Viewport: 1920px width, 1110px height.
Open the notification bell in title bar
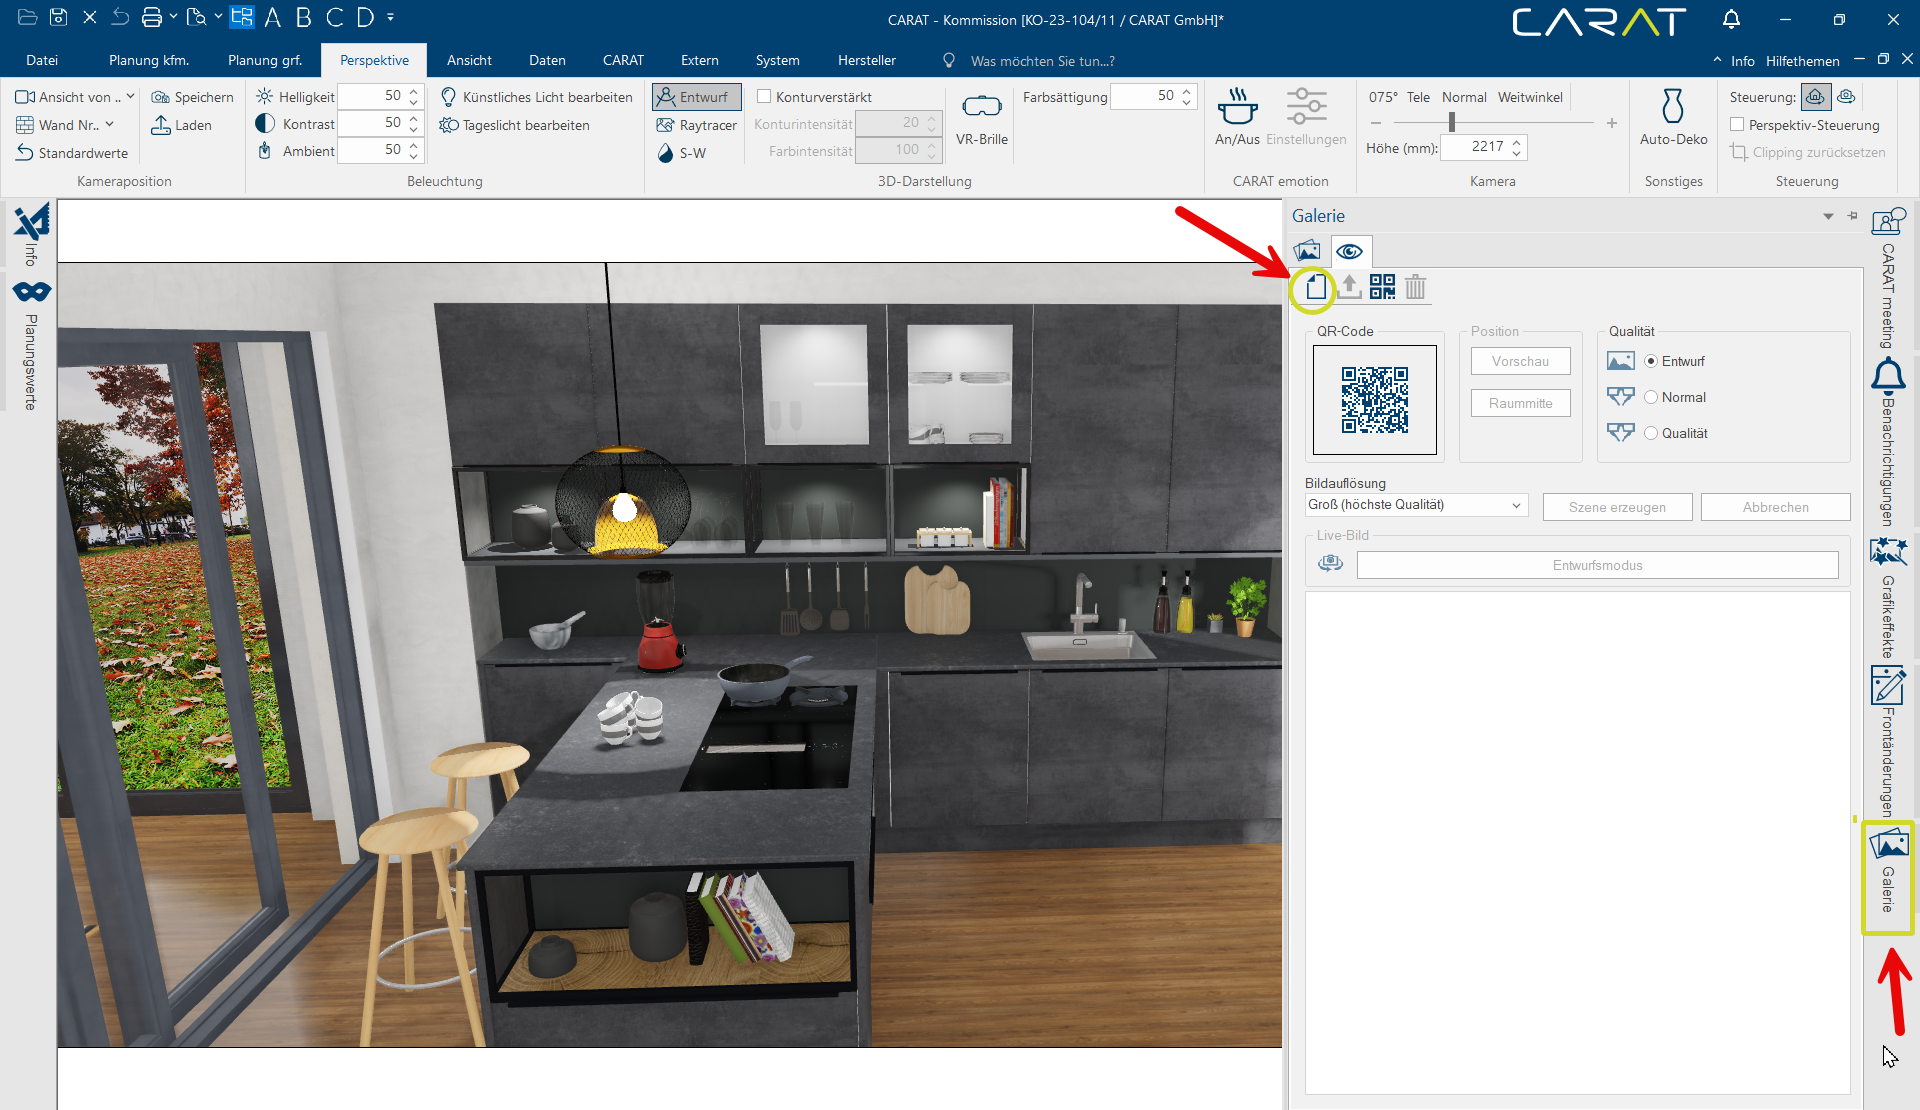tap(1731, 19)
